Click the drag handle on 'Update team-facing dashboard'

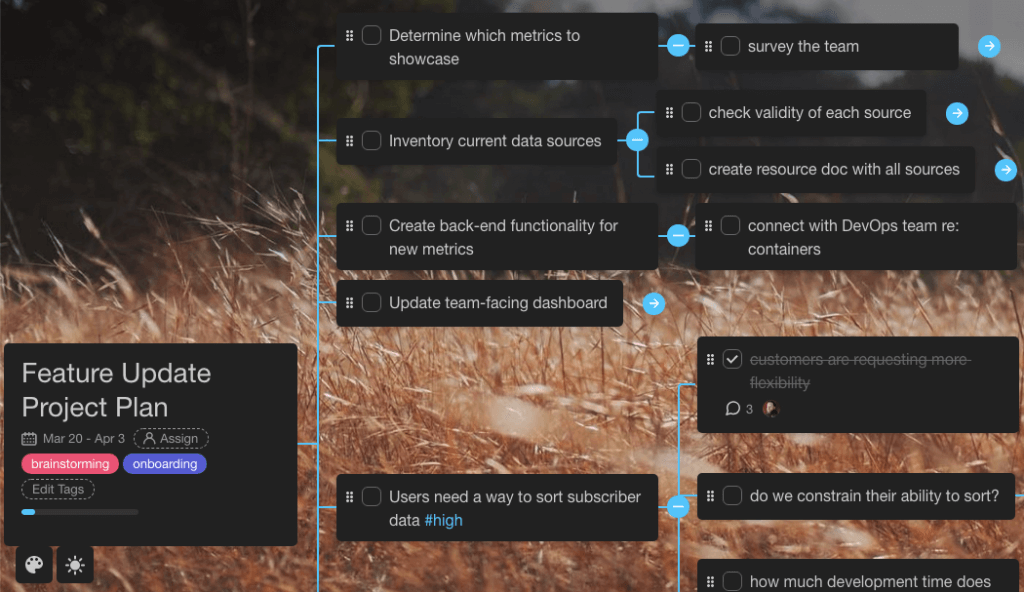point(348,302)
